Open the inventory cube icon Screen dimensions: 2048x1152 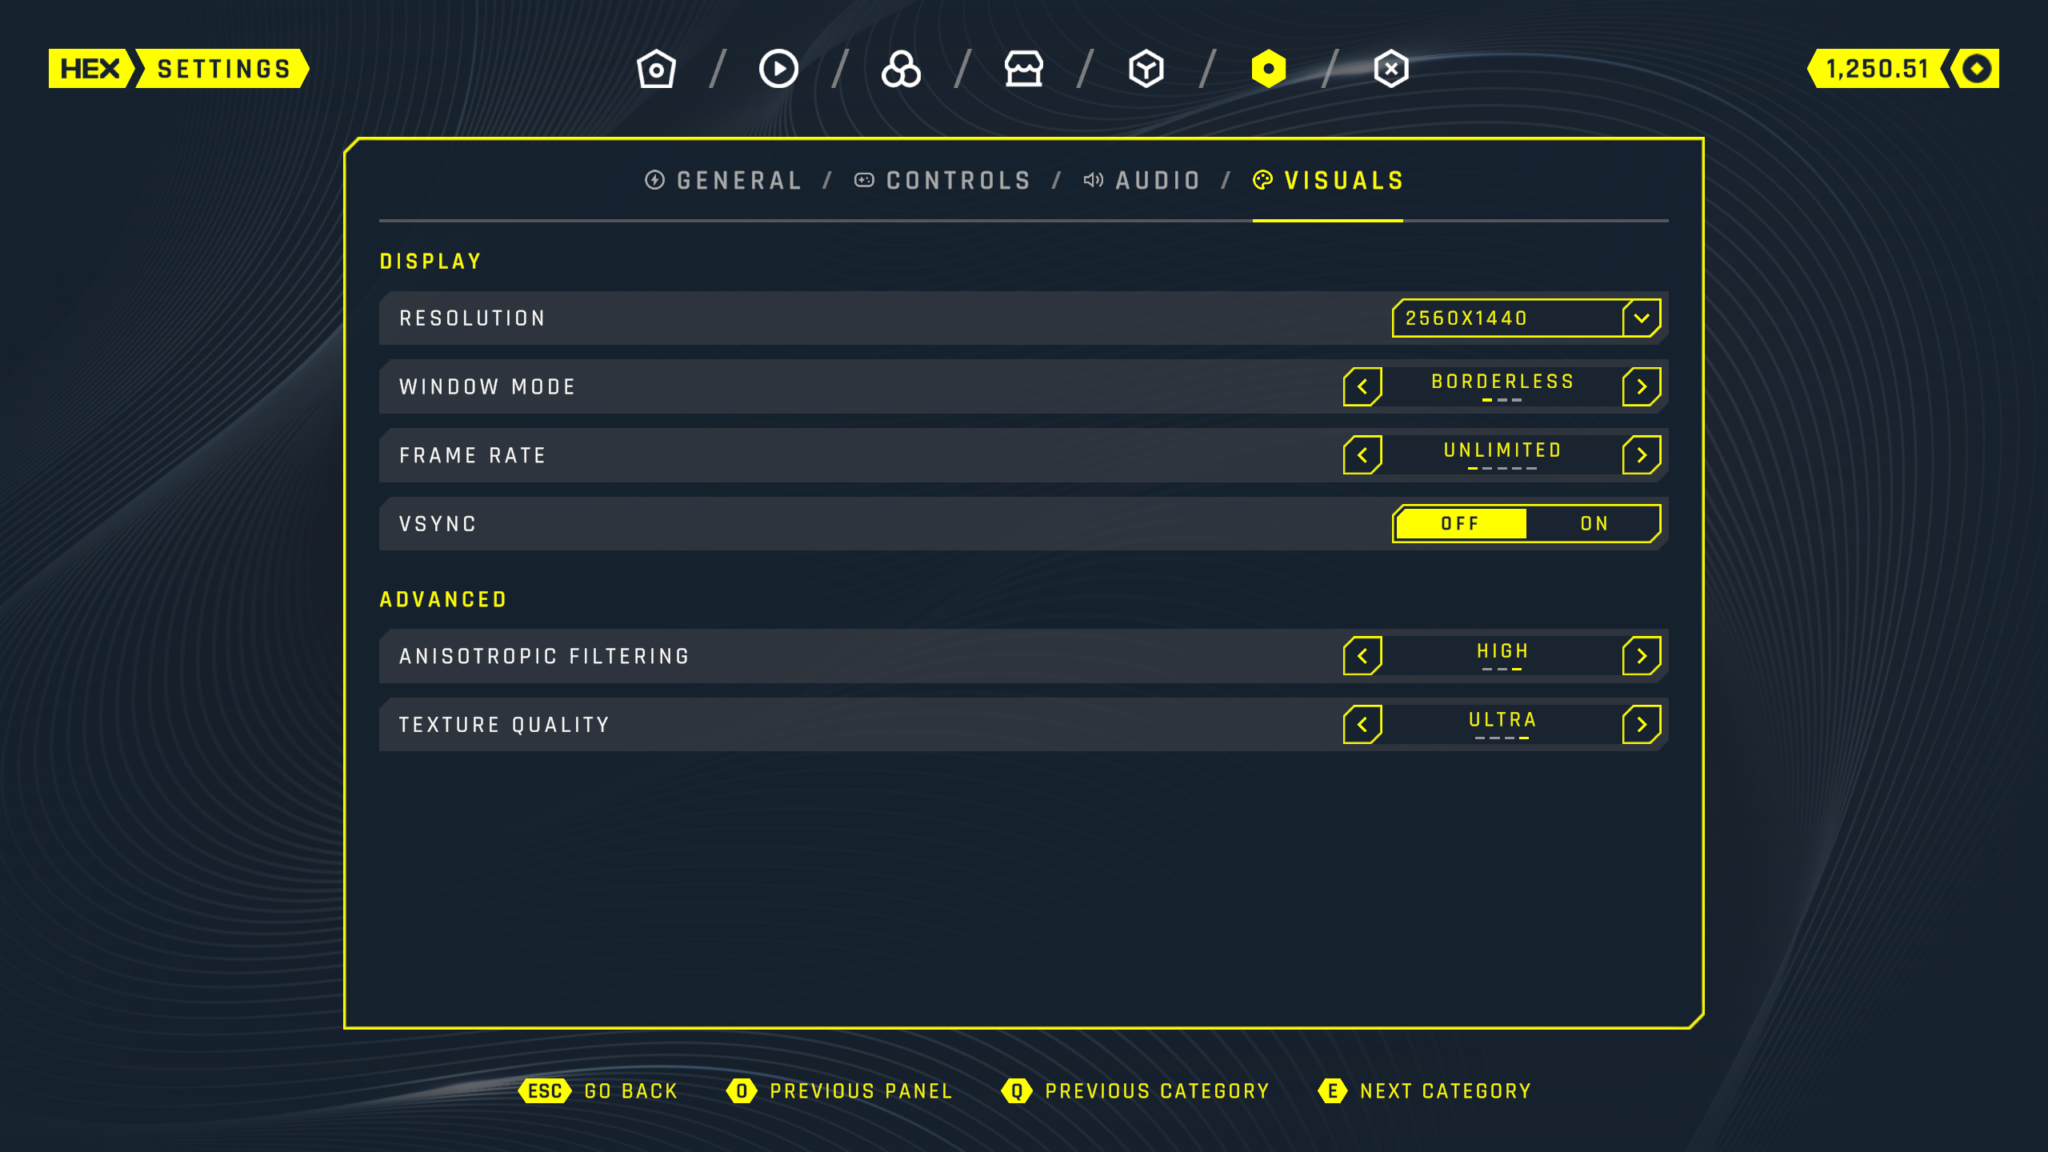click(x=1146, y=68)
